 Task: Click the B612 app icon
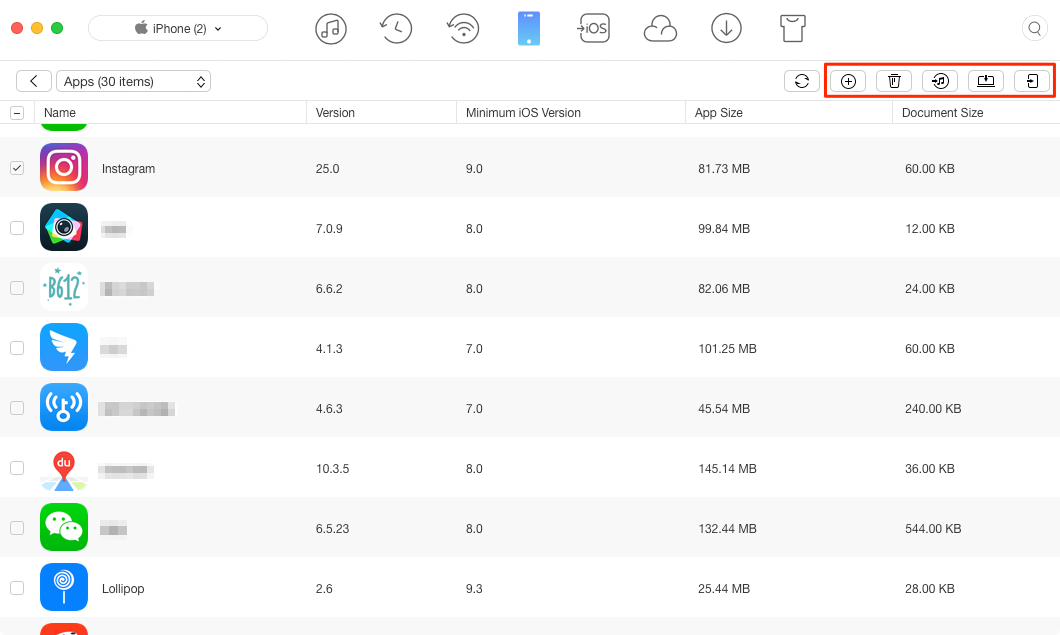[x=64, y=287]
